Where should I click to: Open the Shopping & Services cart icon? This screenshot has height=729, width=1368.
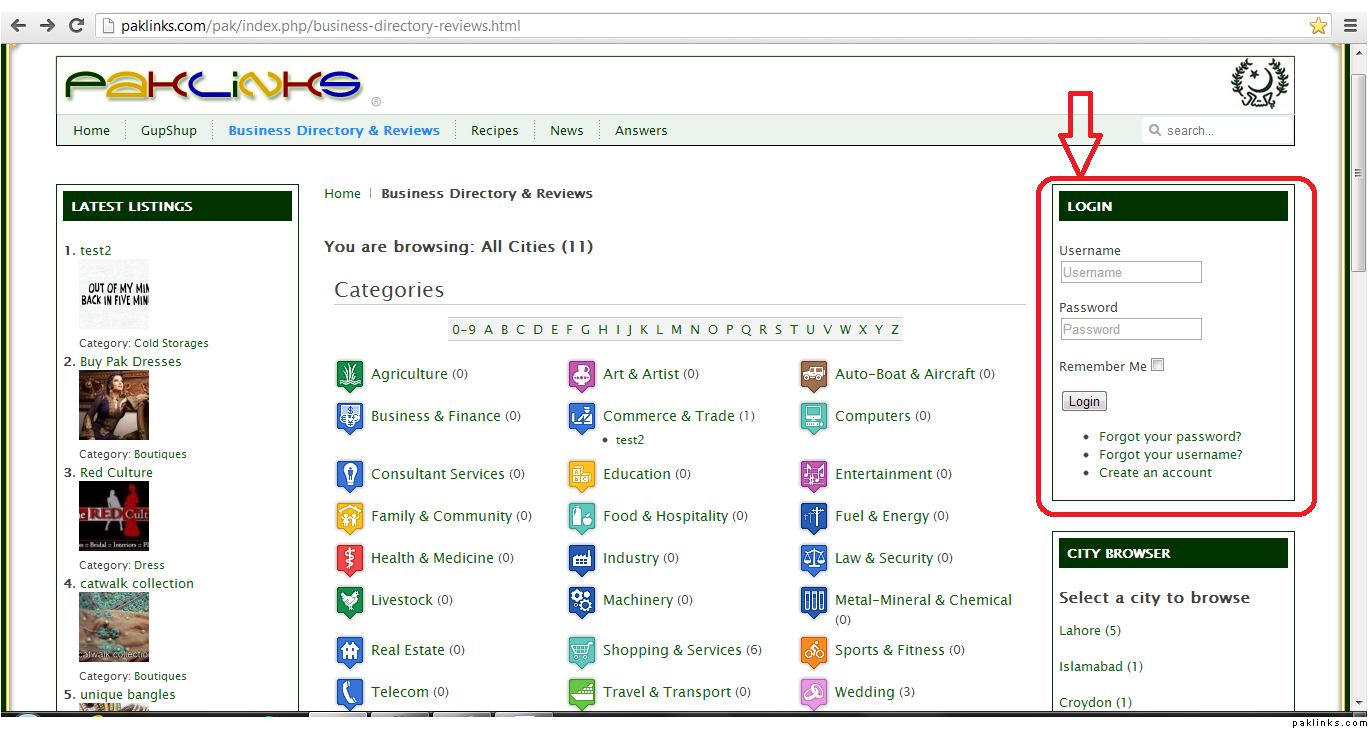click(581, 651)
